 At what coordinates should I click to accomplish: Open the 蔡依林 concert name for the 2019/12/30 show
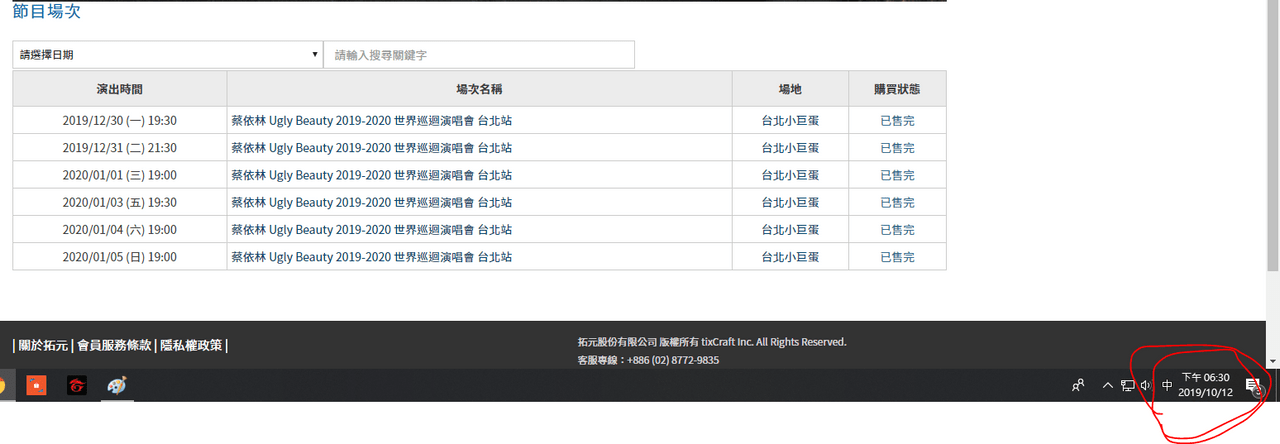pyautogui.click(x=372, y=120)
